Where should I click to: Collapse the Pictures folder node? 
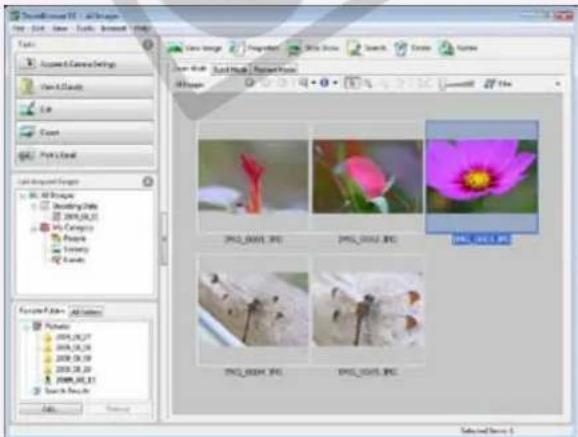tap(26, 326)
